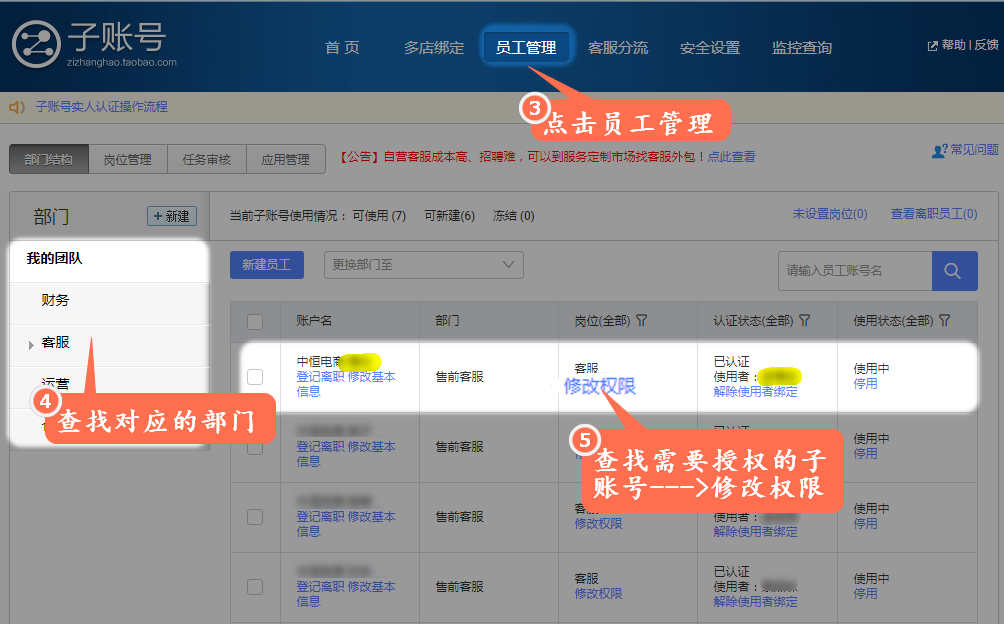Click the employee account search field
Image resolution: width=1004 pixels, height=624 pixels.
[x=854, y=270]
